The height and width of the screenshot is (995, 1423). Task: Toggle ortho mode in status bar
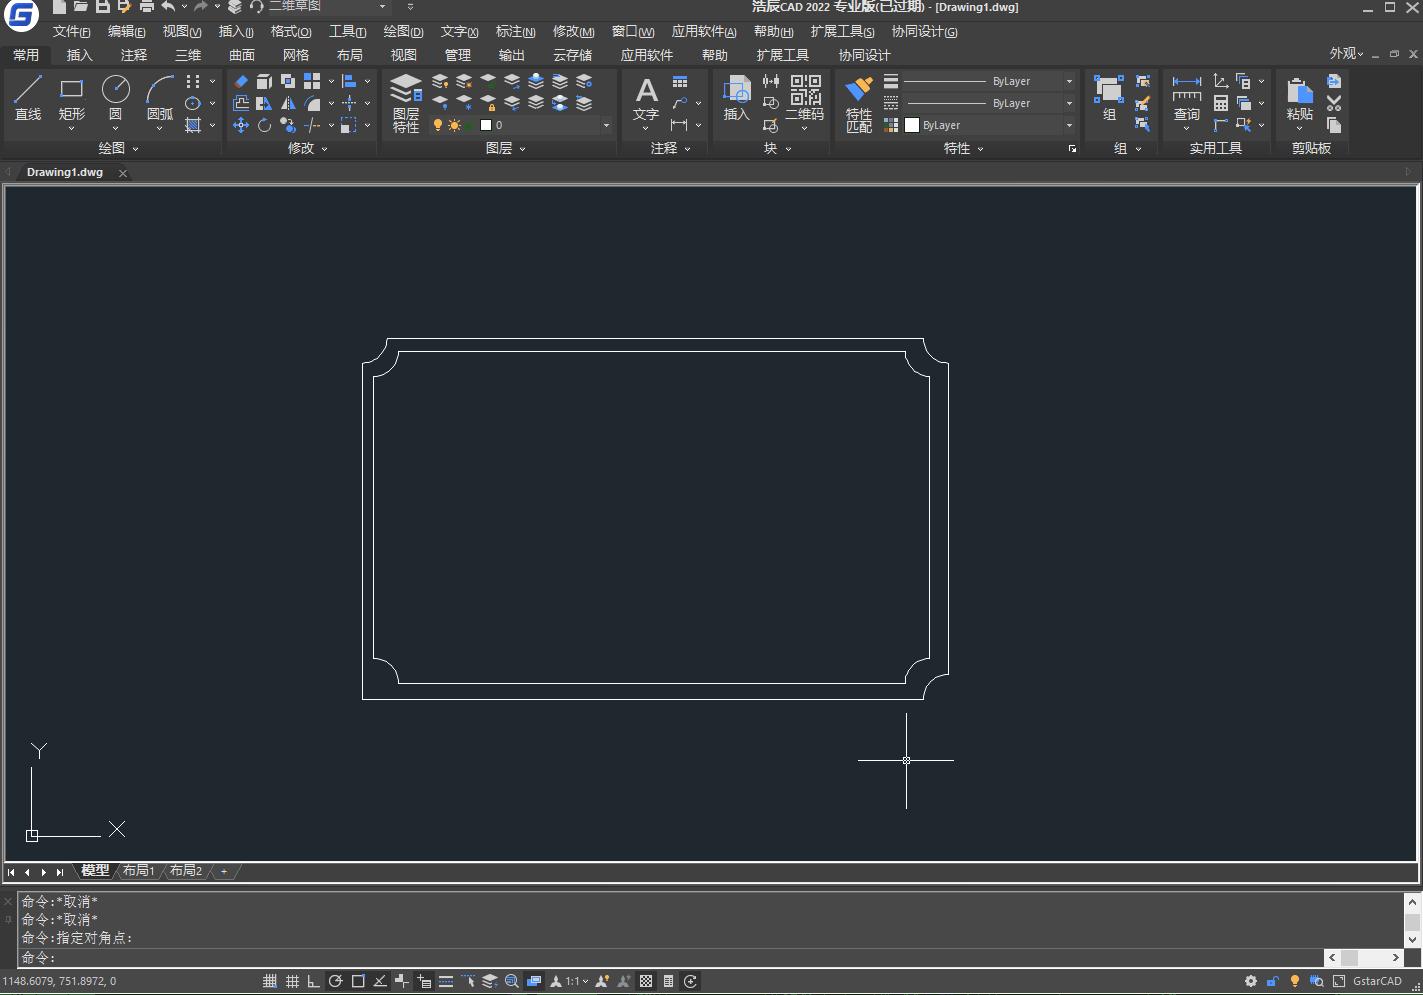click(314, 981)
